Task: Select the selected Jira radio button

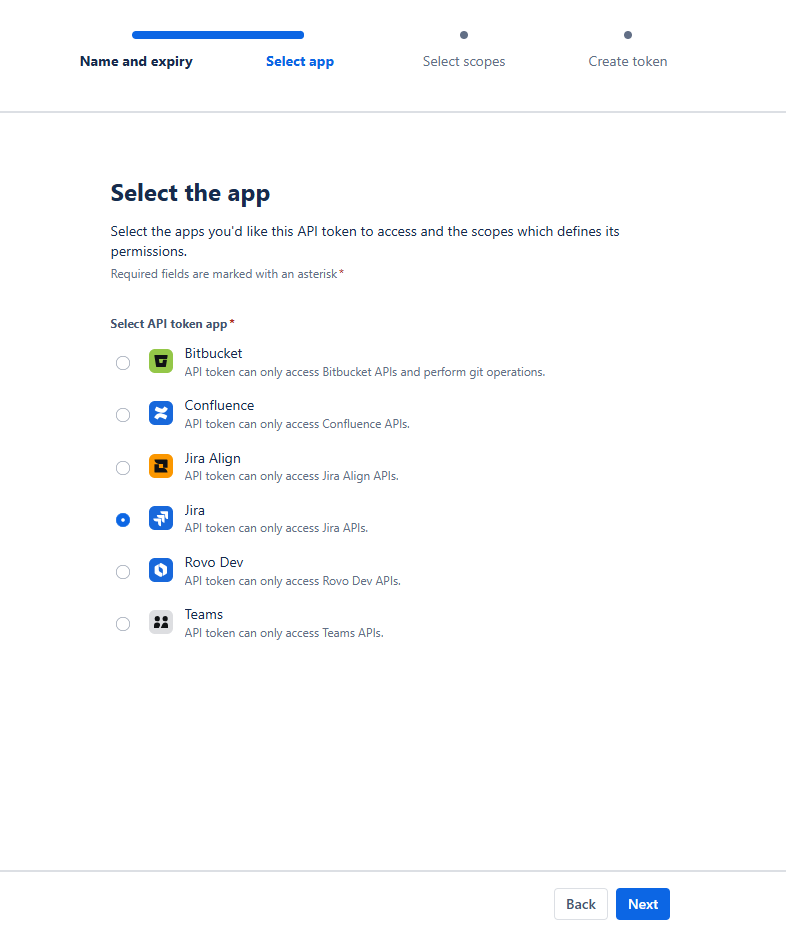Action: click(123, 520)
